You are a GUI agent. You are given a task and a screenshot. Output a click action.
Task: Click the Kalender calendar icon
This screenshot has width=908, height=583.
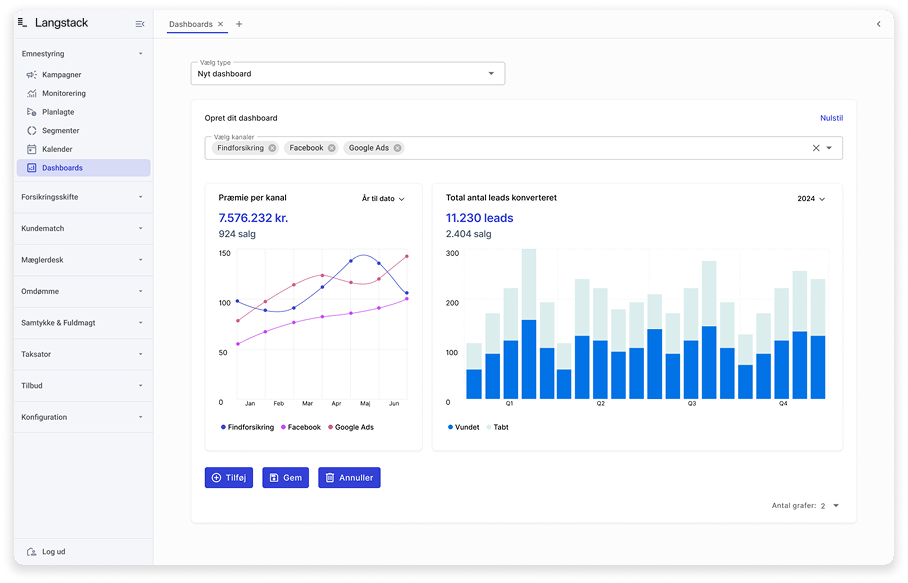coord(32,149)
